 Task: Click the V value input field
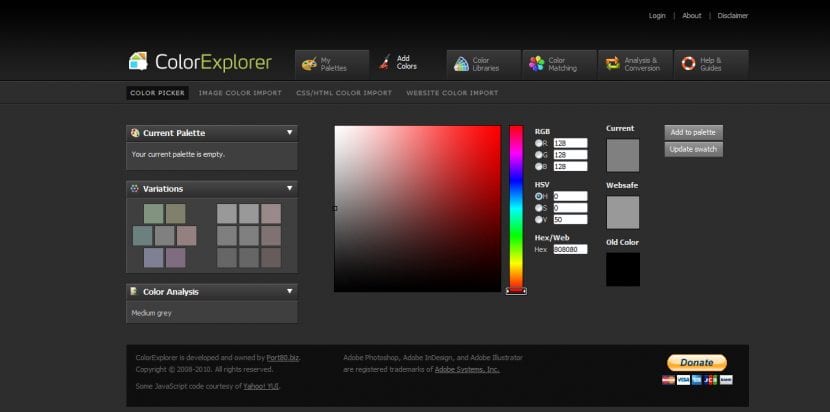[571, 219]
